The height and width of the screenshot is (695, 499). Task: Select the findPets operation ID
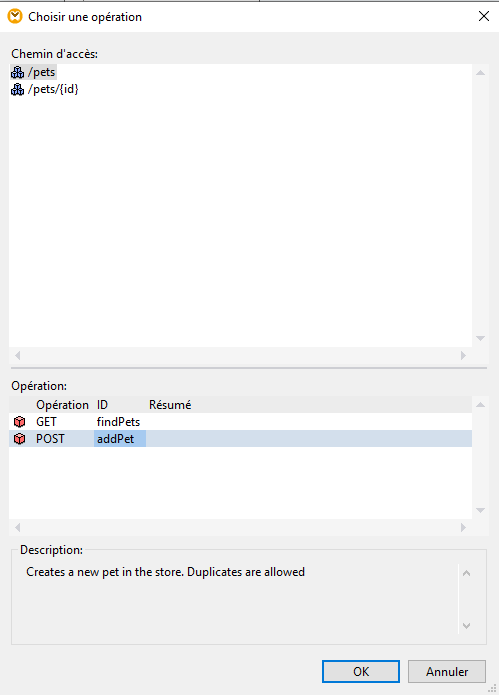pyautogui.click(x=118, y=422)
